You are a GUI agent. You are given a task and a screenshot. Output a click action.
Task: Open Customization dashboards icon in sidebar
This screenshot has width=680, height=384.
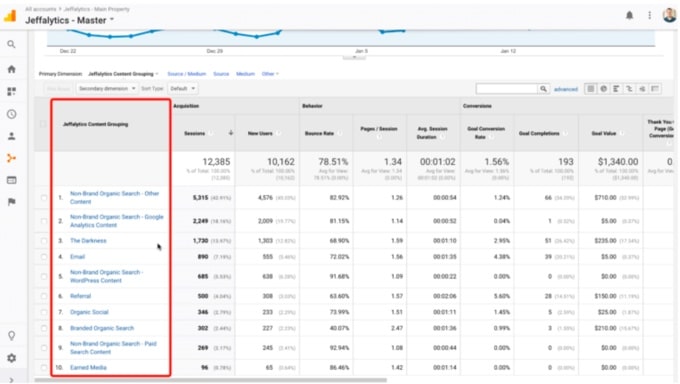tap(12, 91)
